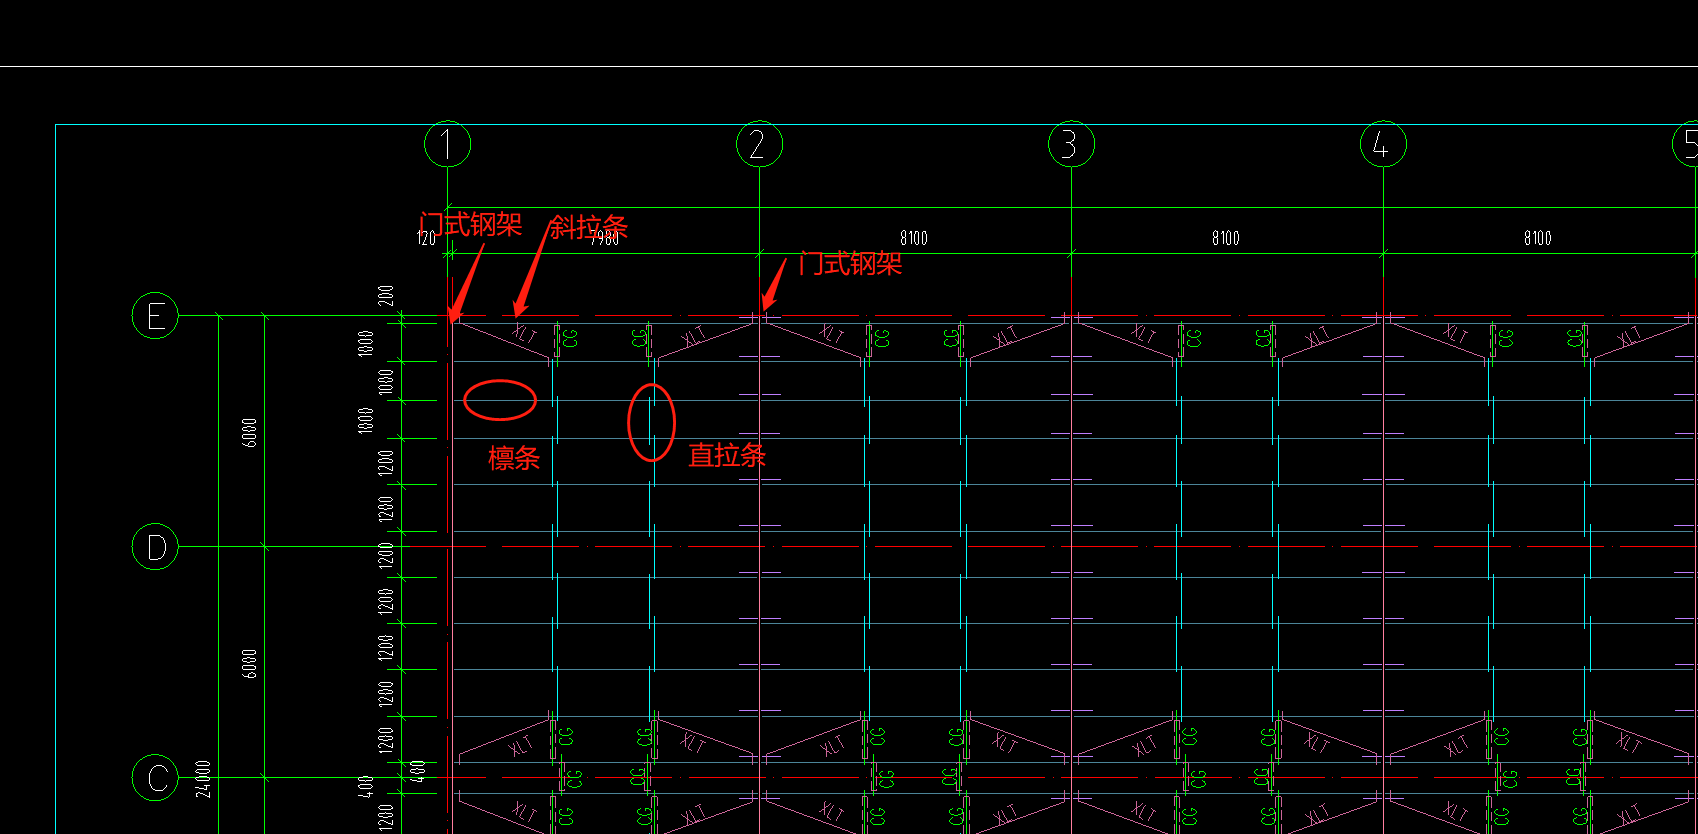Select grid axis bubble C
The width and height of the screenshot is (1698, 834).
pyautogui.click(x=155, y=777)
